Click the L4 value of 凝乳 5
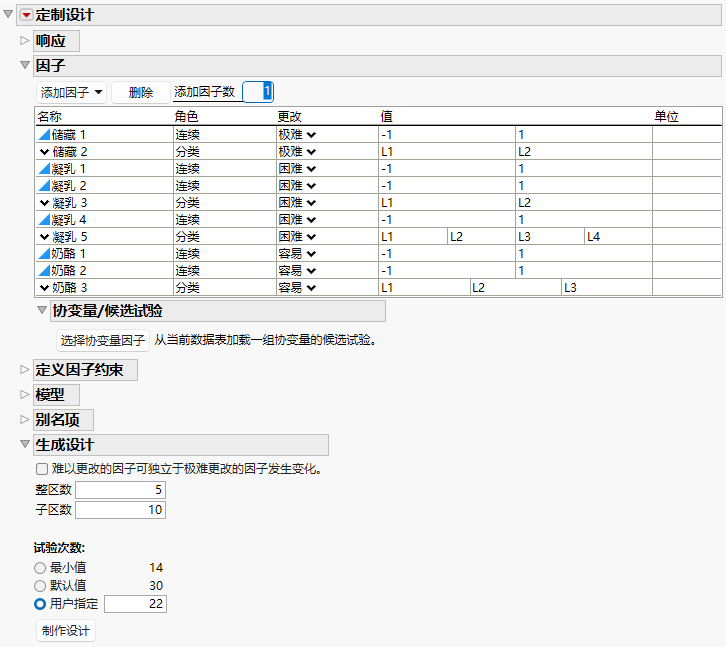The width and height of the screenshot is (726, 647). 619,237
